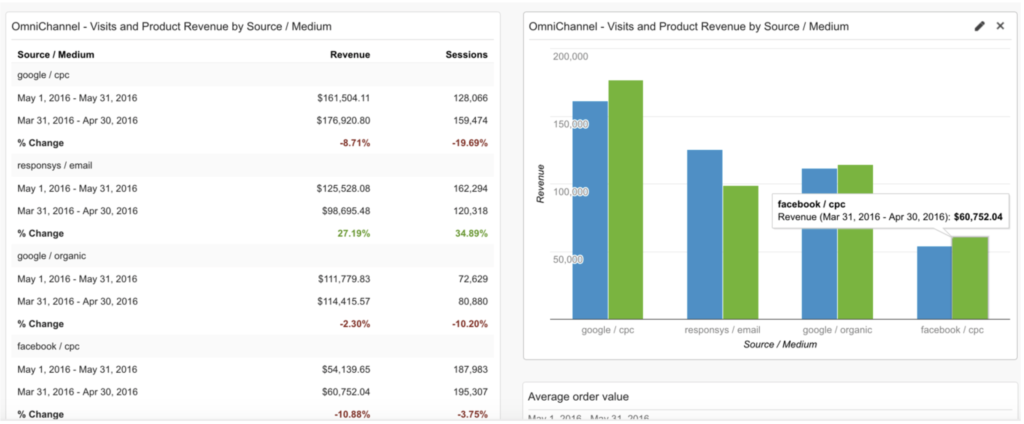Click the blue facebook / cpc bar
Viewport: 1024px width, 424px height.
pos(934,283)
